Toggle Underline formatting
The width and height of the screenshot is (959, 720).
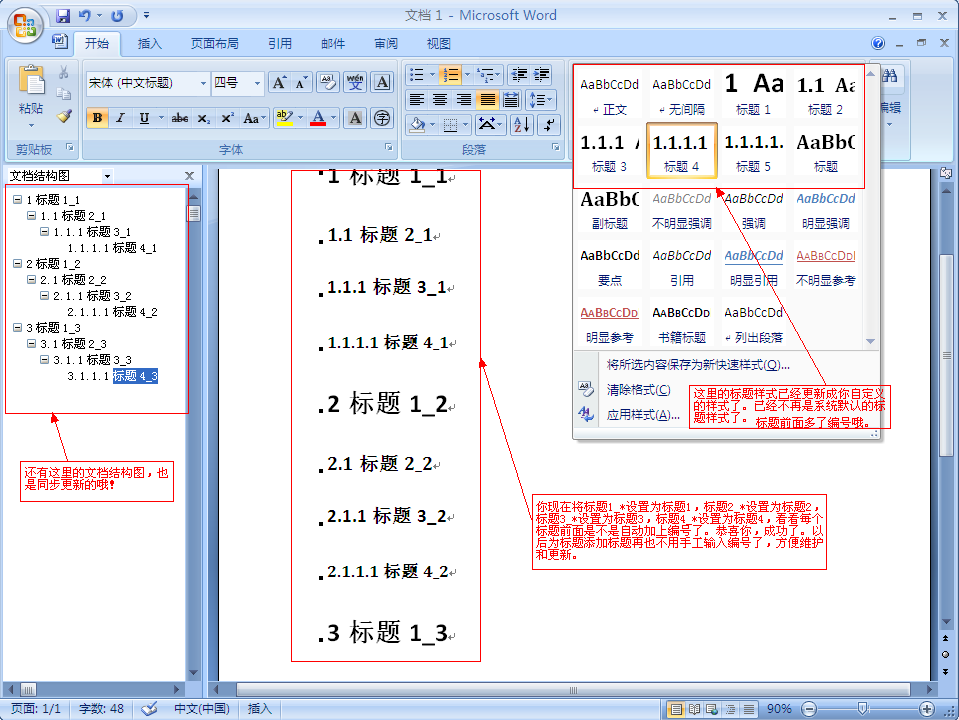pos(144,118)
